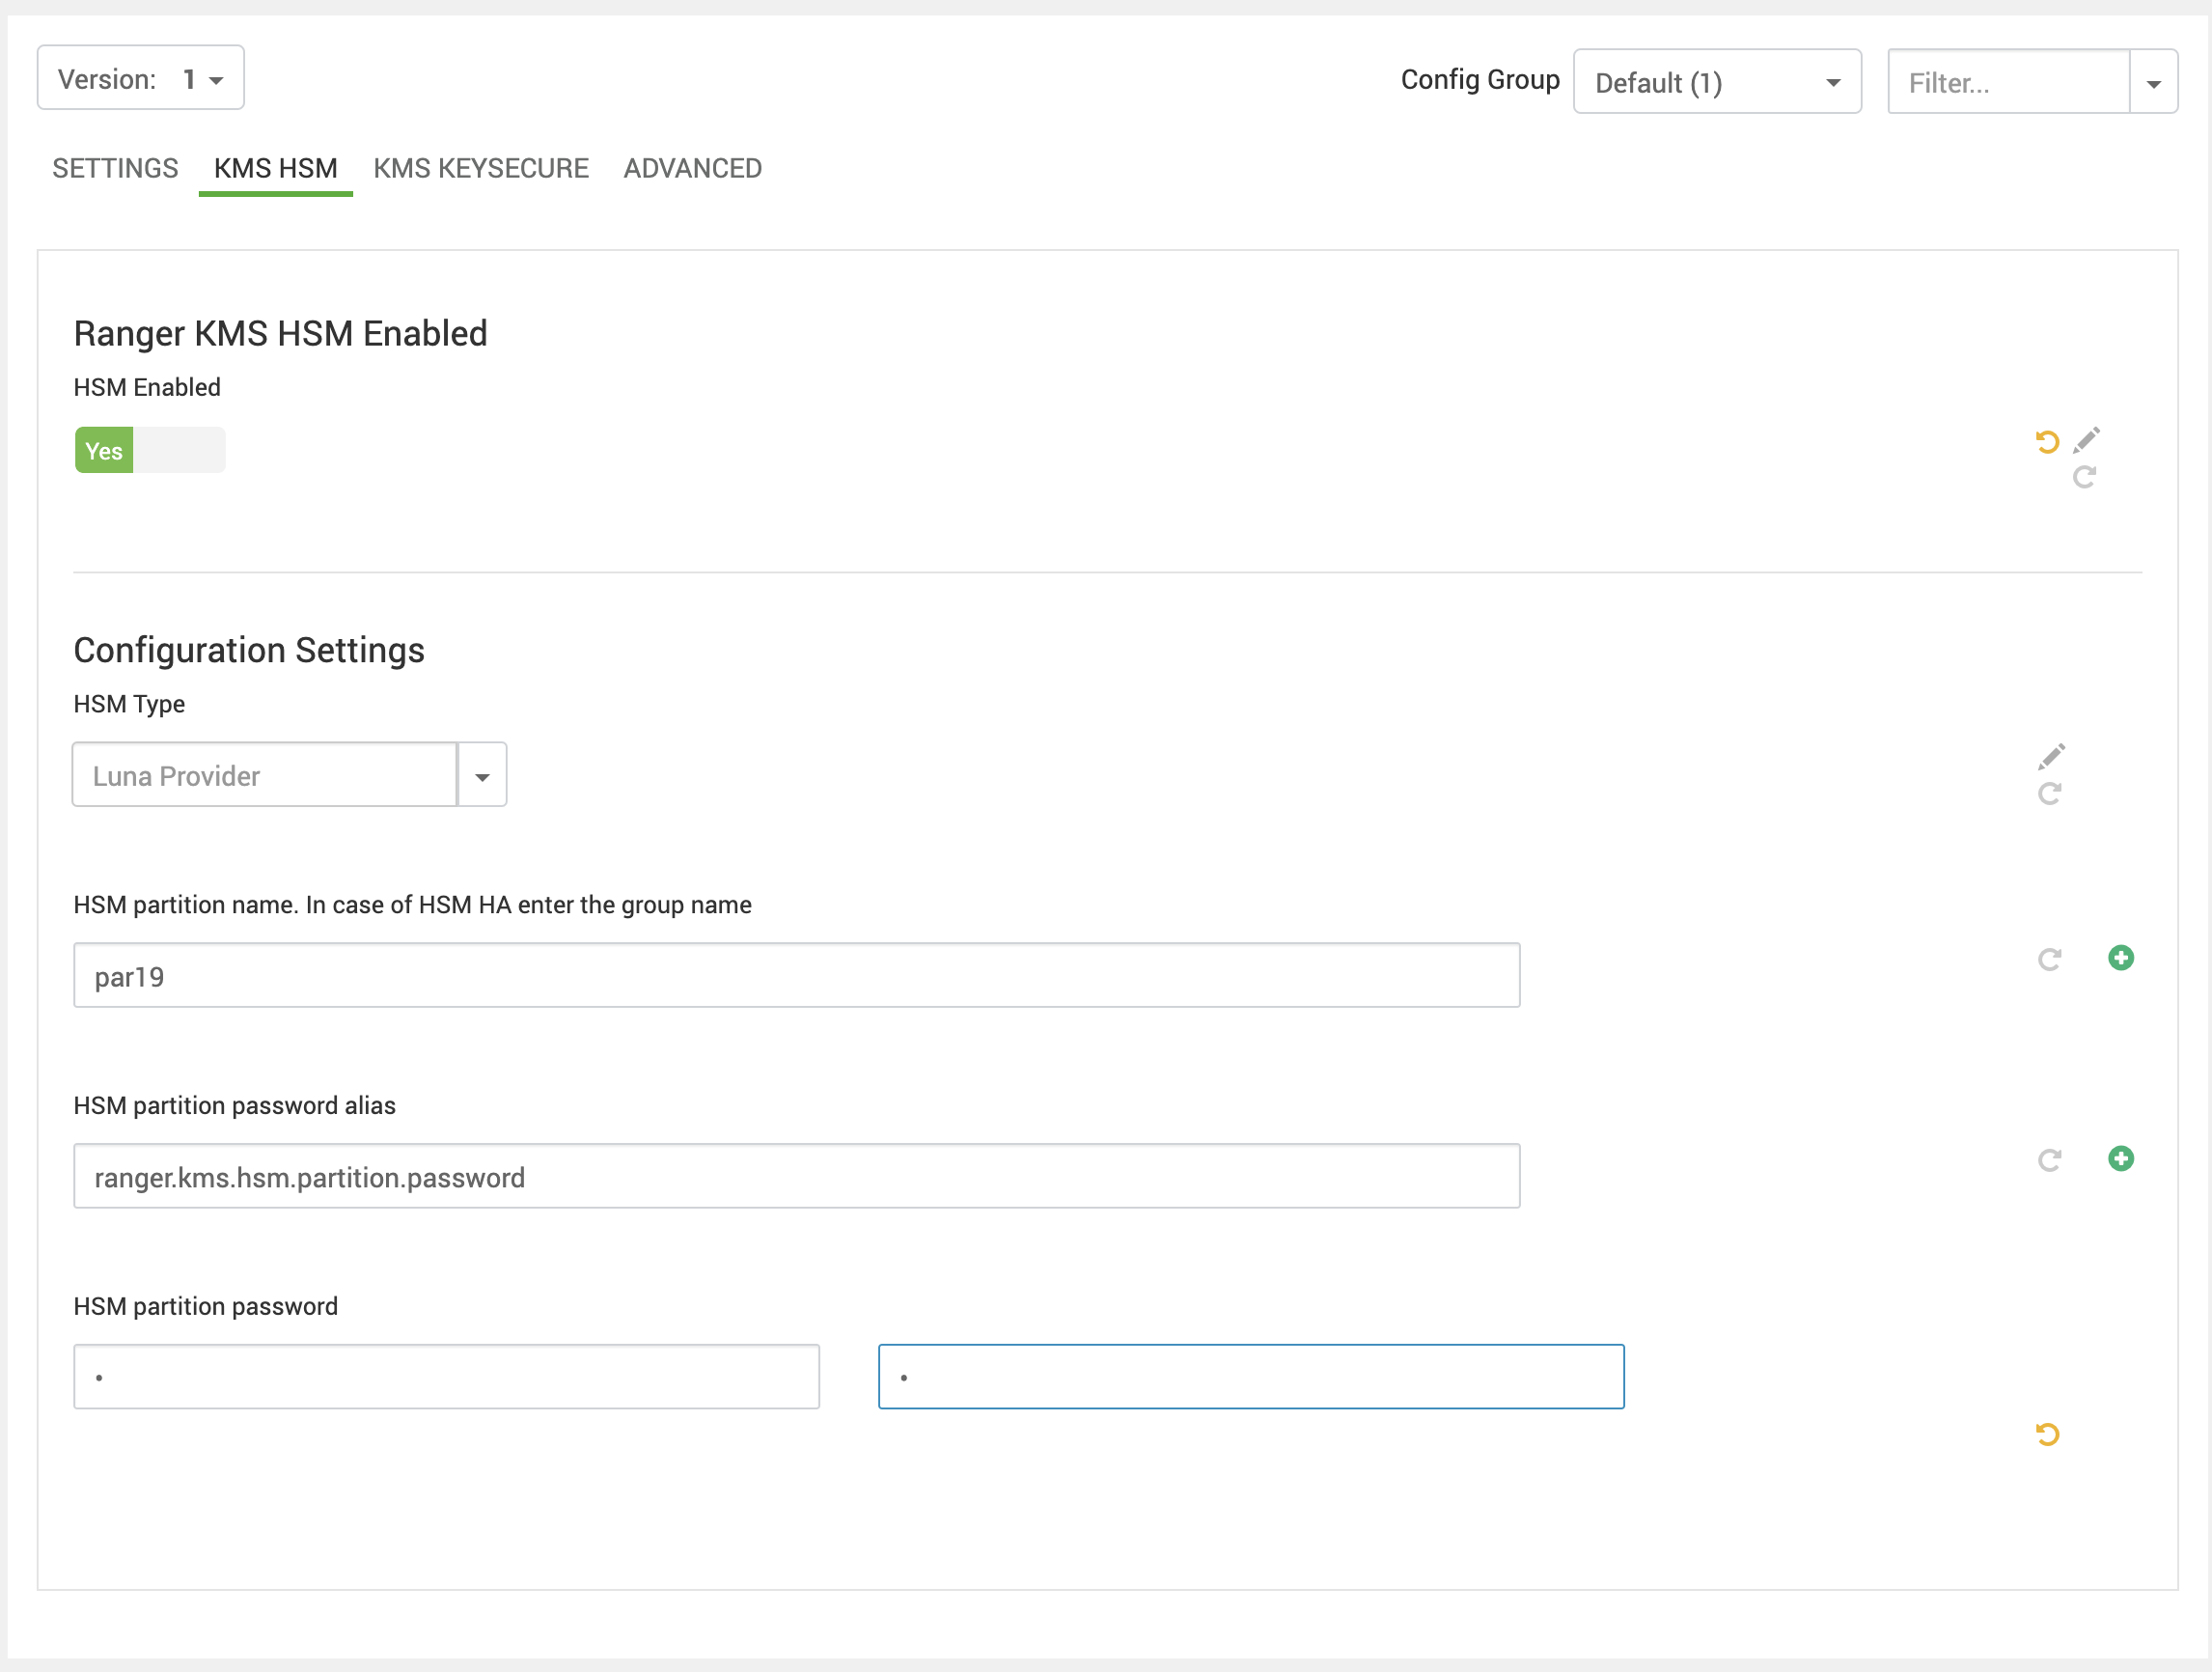Image resolution: width=2212 pixels, height=1672 pixels.
Task: Open the Version dropdown
Action: (141, 78)
